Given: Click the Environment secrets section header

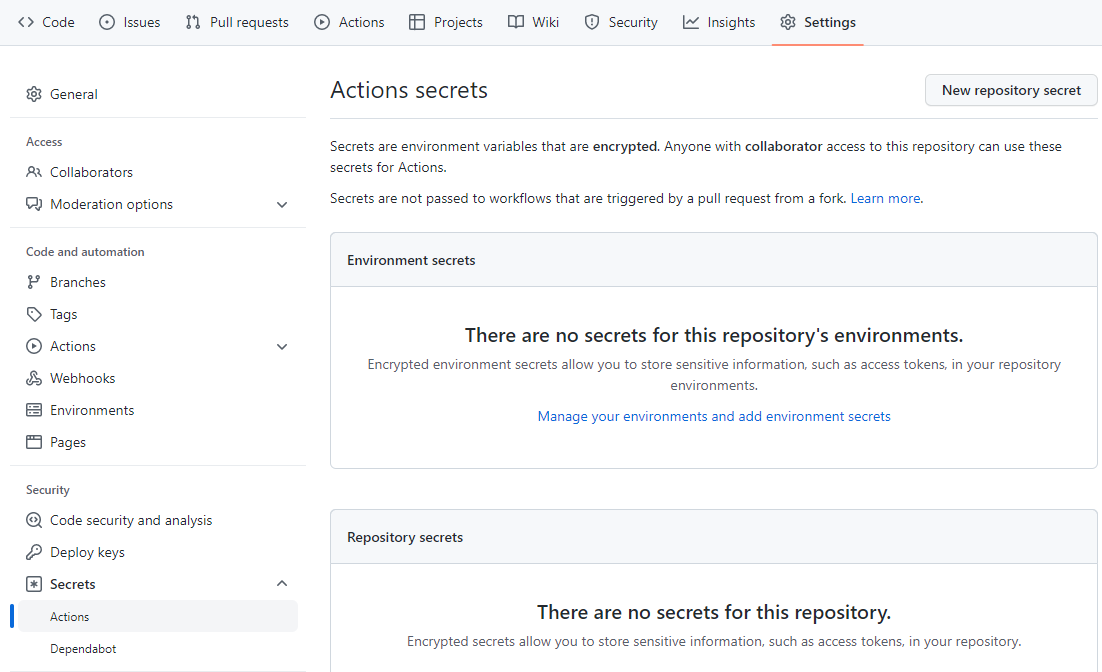Looking at the screenshot, I should tap(411, 260).
